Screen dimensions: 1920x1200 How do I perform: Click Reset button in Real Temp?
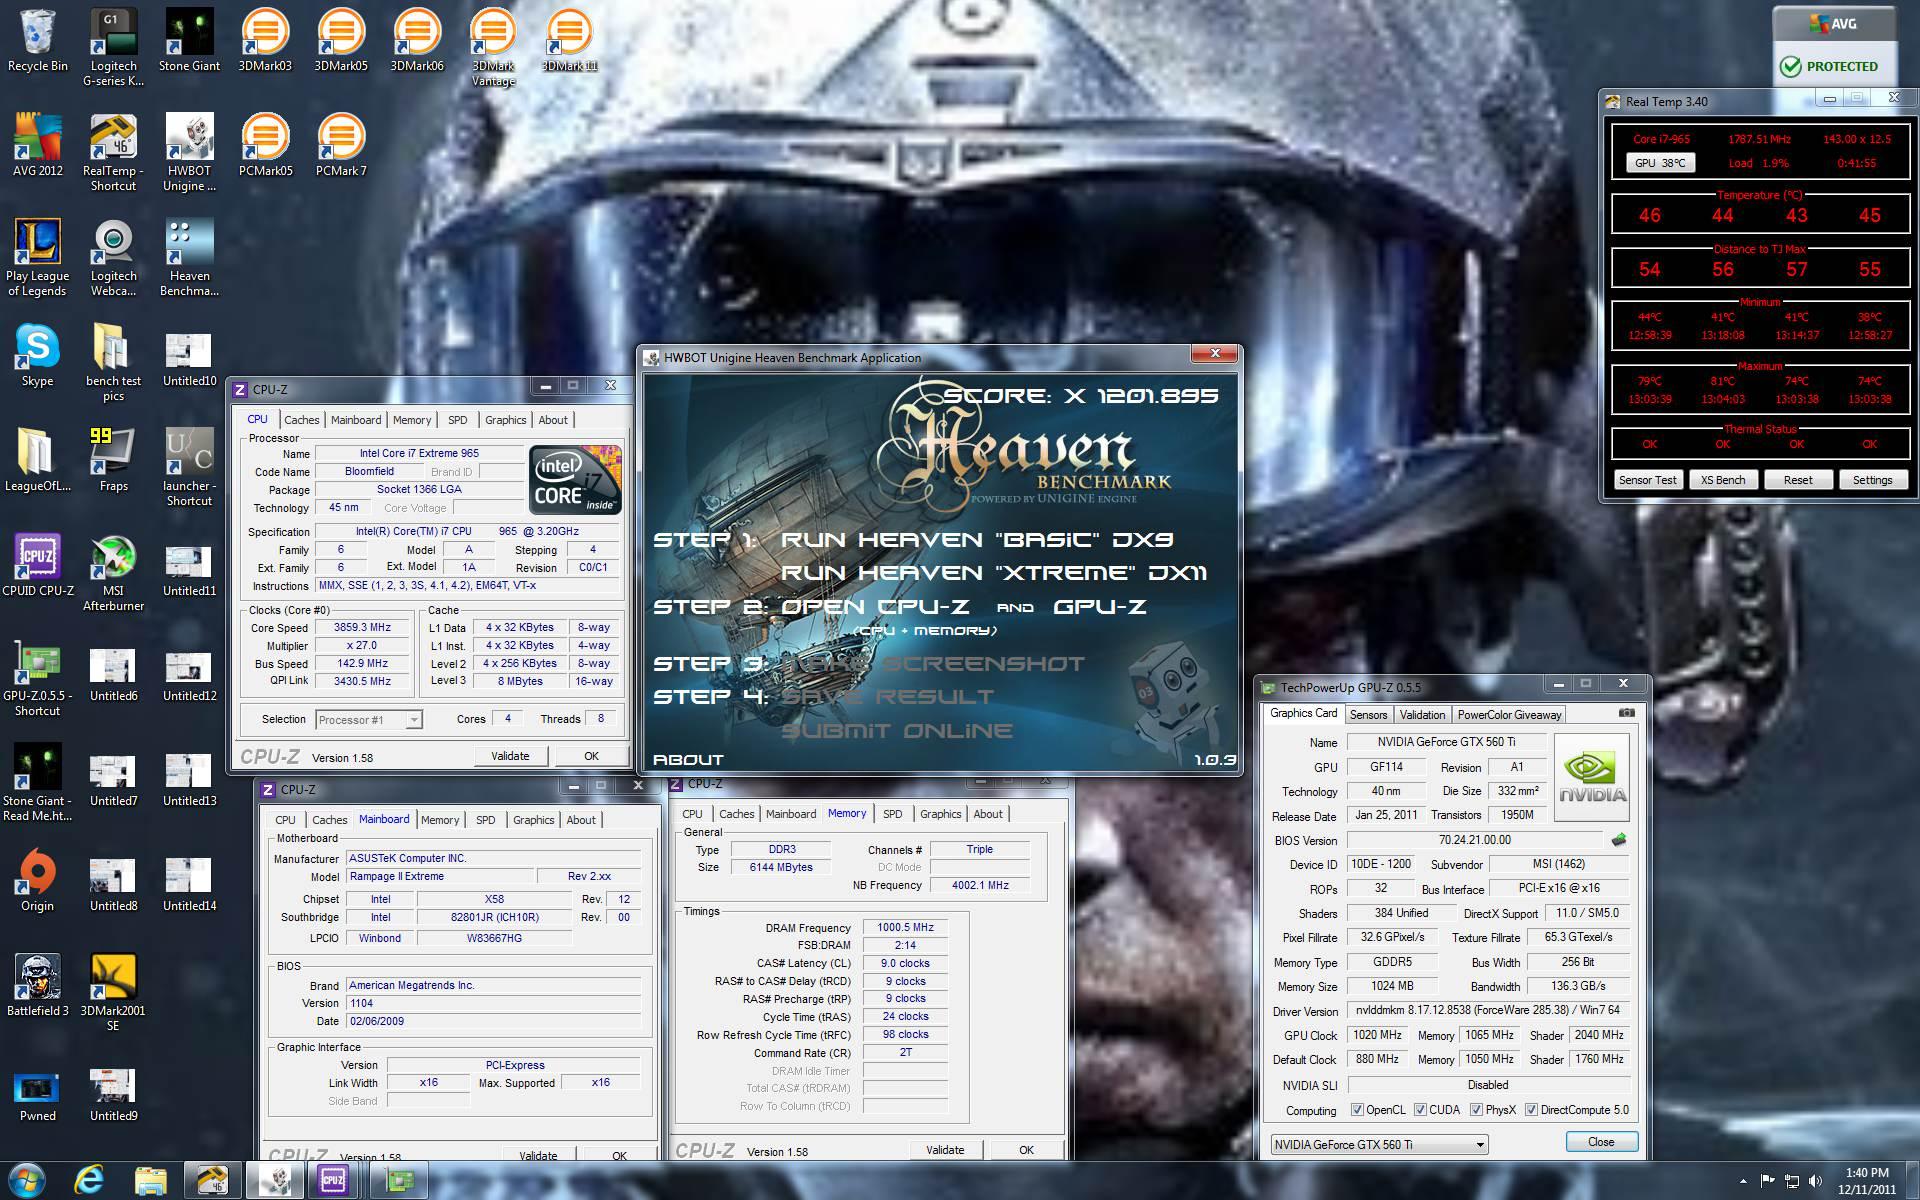point(1797,480)
